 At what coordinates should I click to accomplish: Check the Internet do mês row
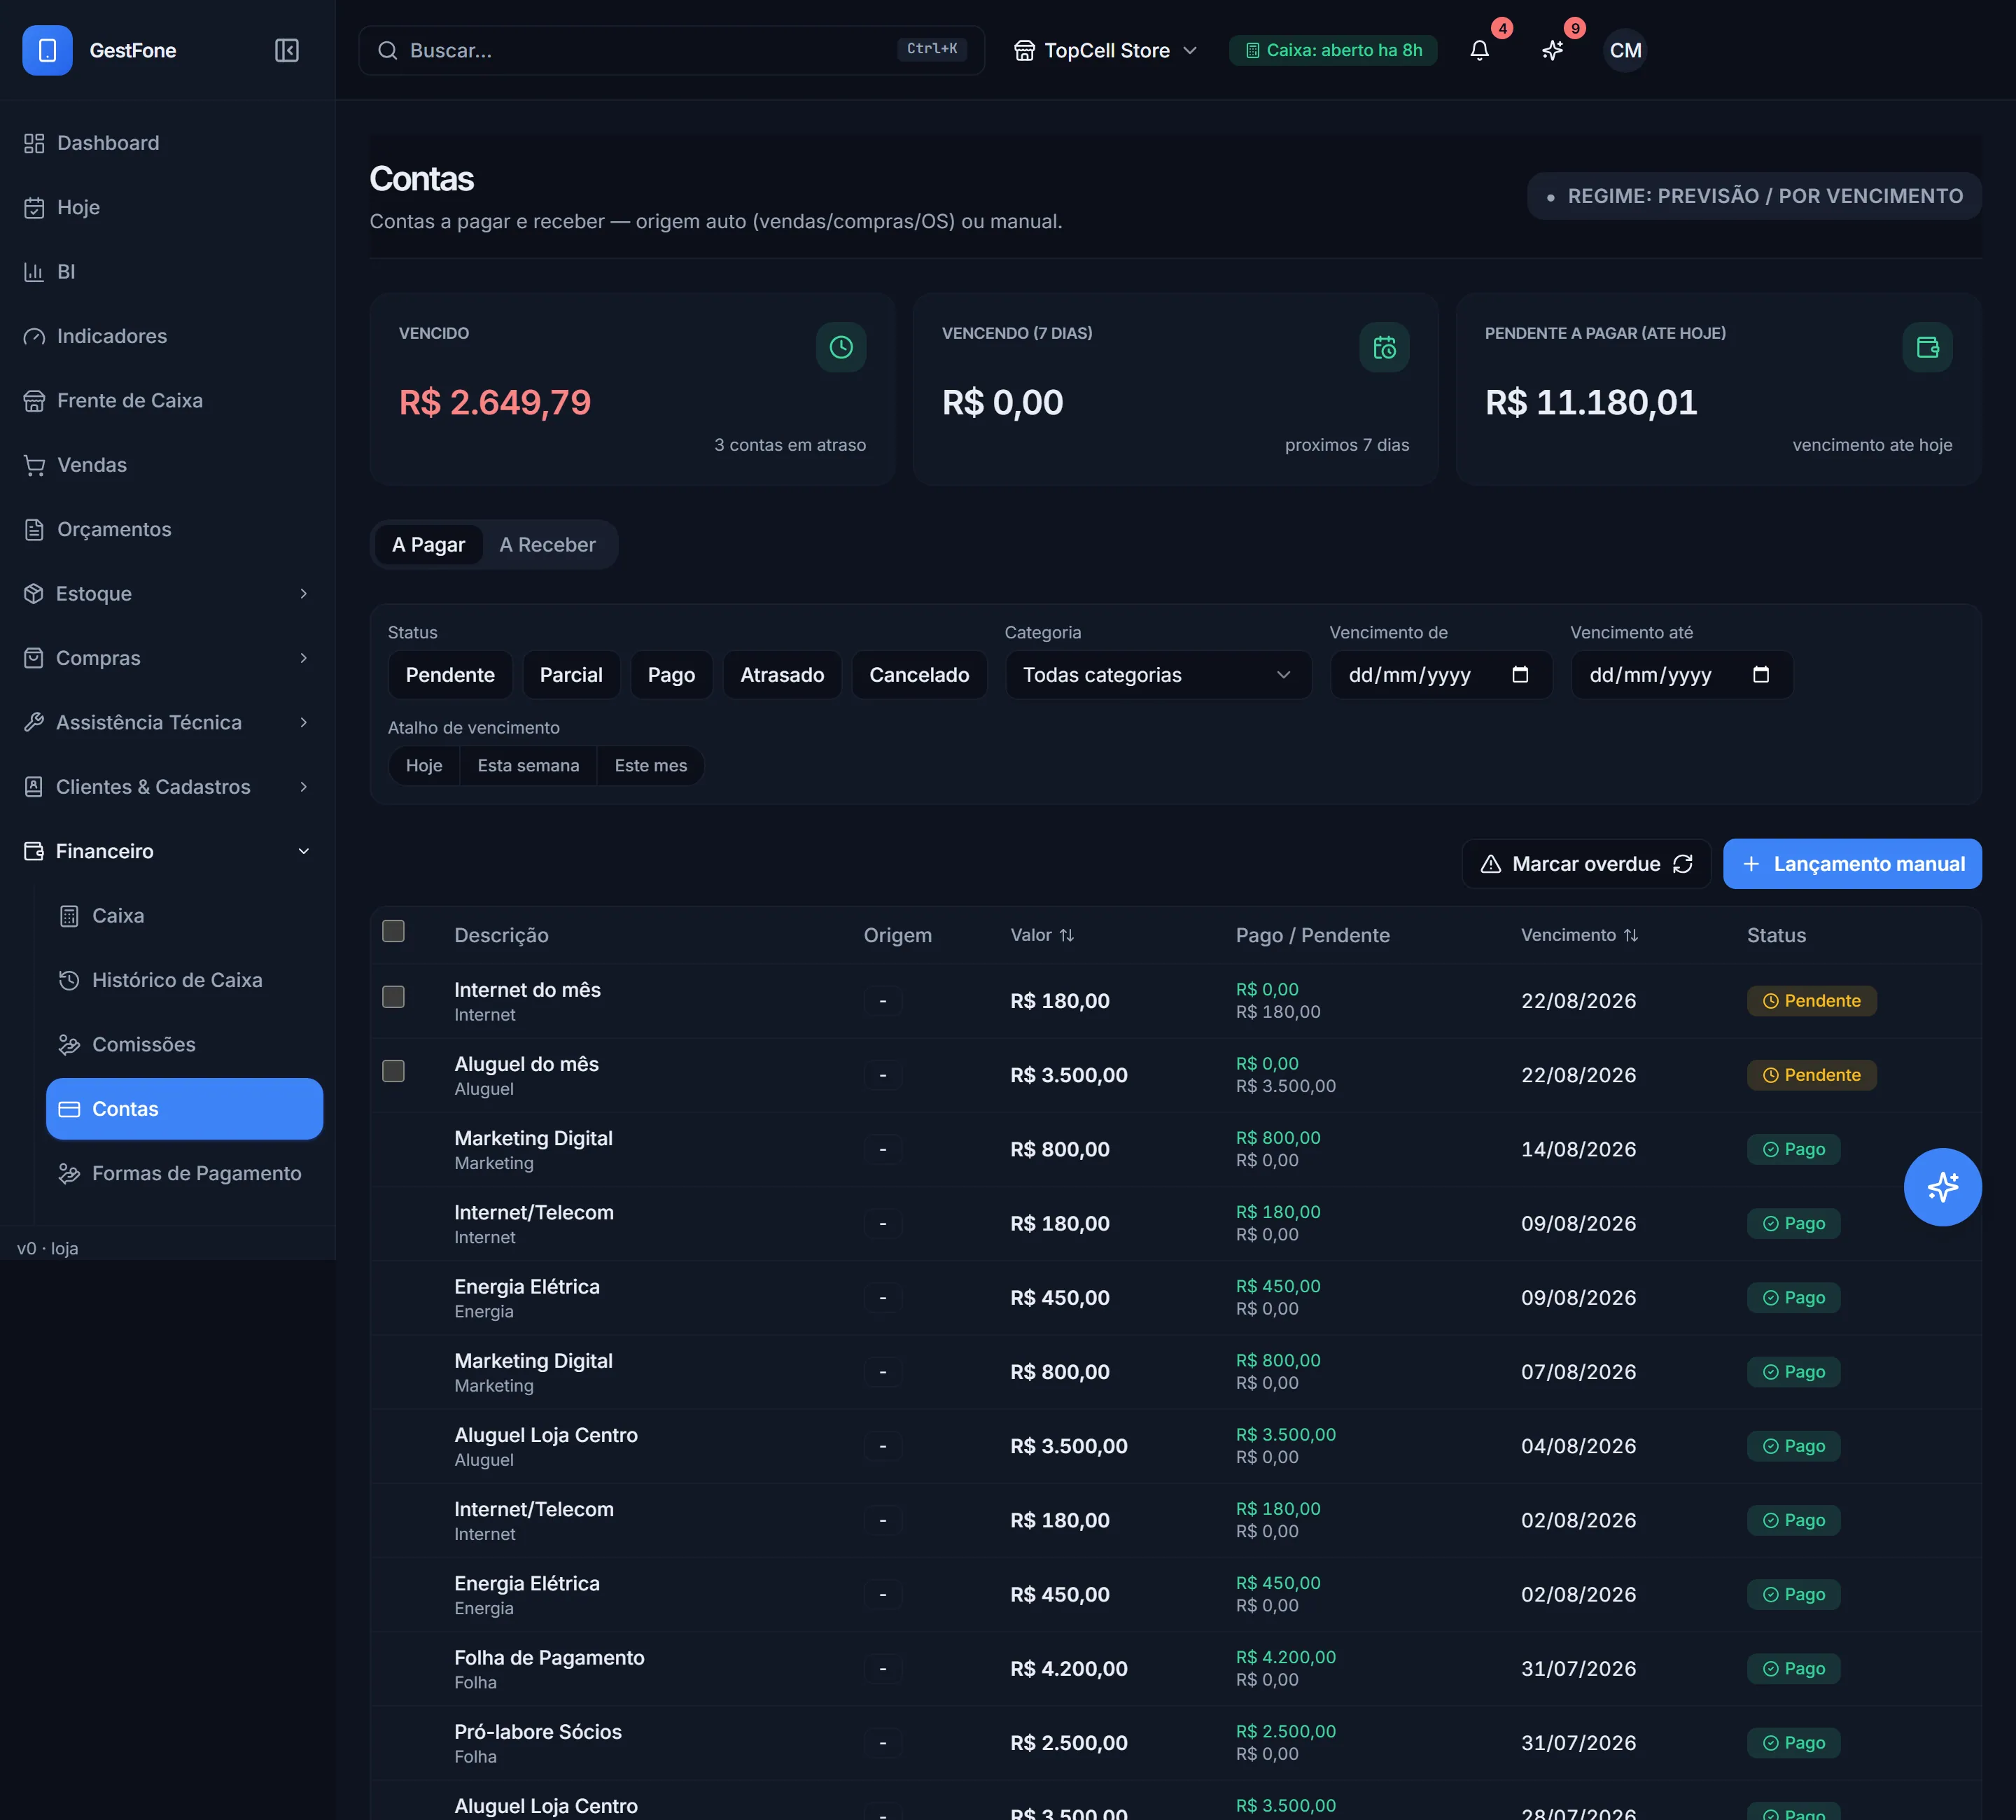pyautogui.click(x=394, y=997)
